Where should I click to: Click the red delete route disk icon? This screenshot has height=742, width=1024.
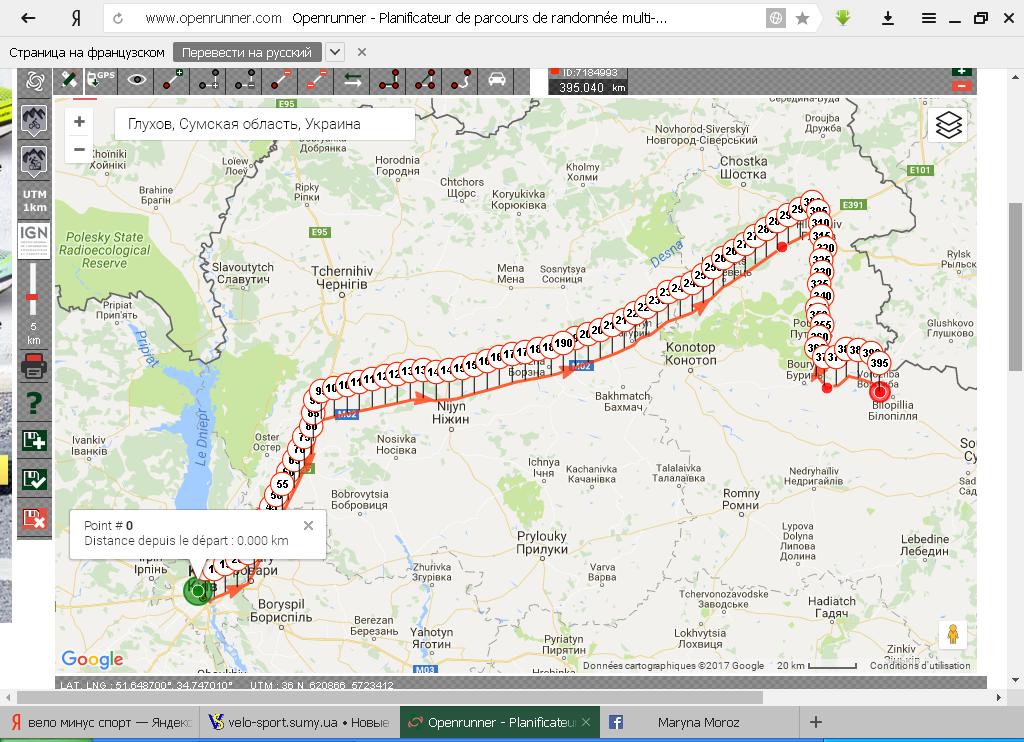click(35, 518)
